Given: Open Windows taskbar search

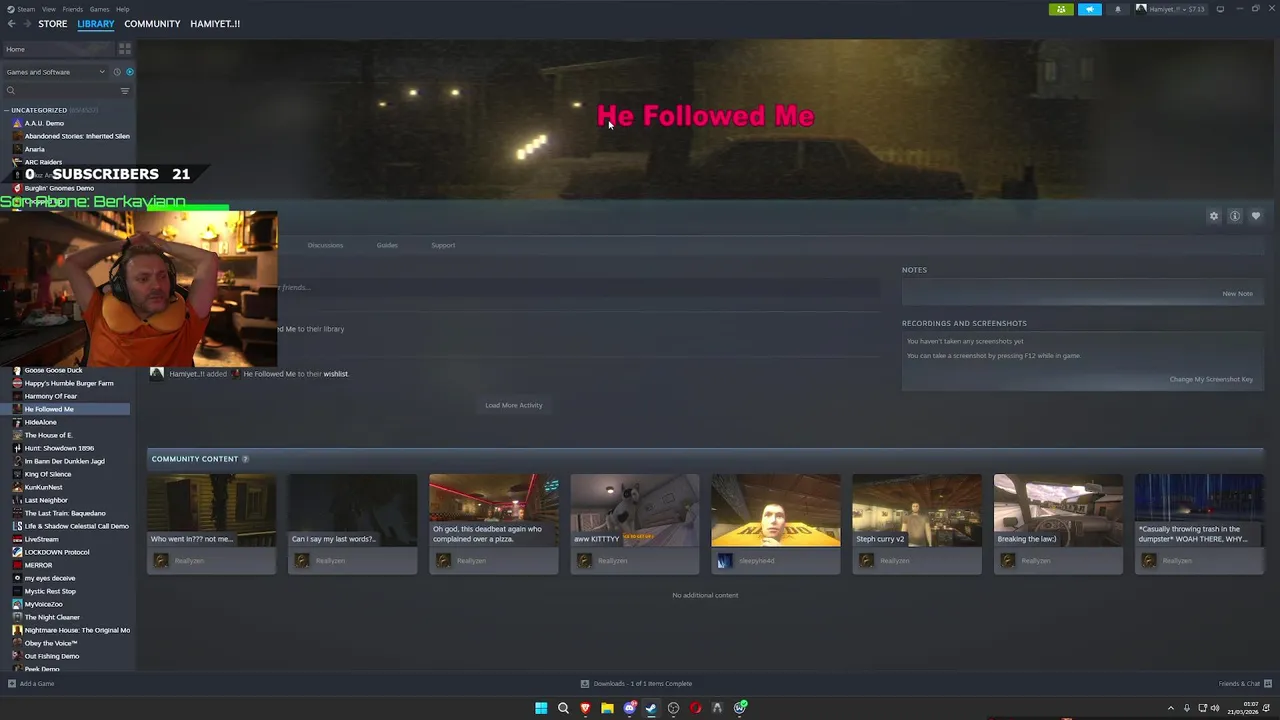Looking at the screenshot, I should [x=563, y=708].
